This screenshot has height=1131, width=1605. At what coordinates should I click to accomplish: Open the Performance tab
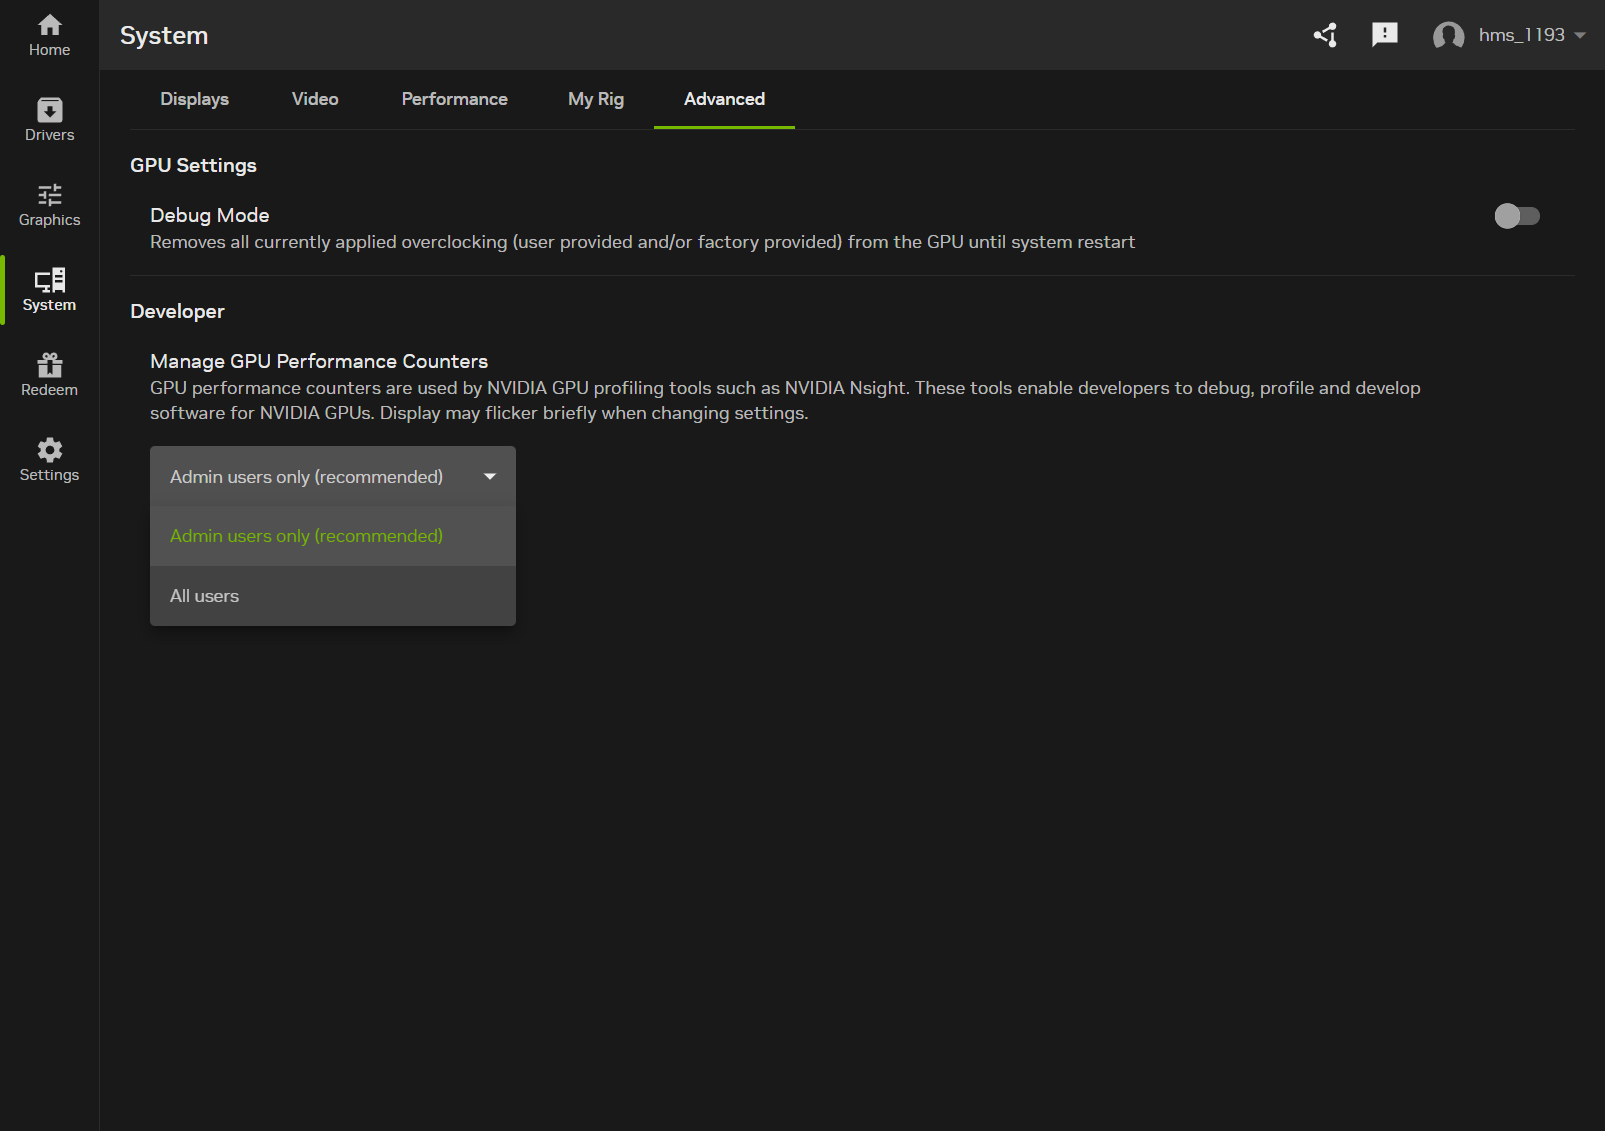(x=454, y=99)
